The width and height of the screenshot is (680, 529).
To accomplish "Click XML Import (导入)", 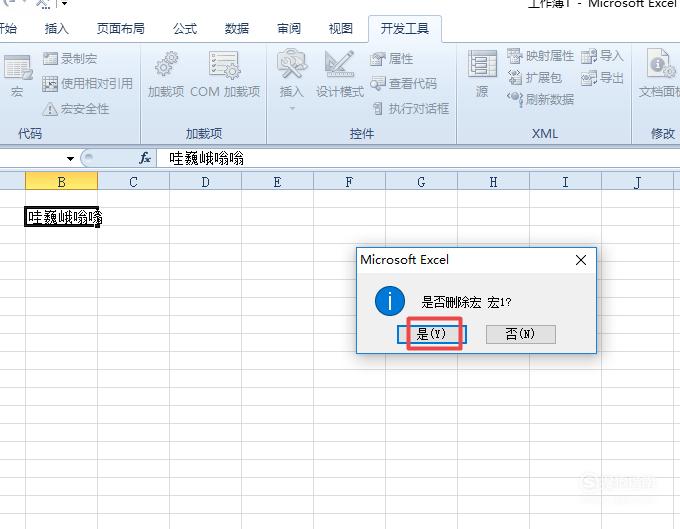I will tap(602, 56).
